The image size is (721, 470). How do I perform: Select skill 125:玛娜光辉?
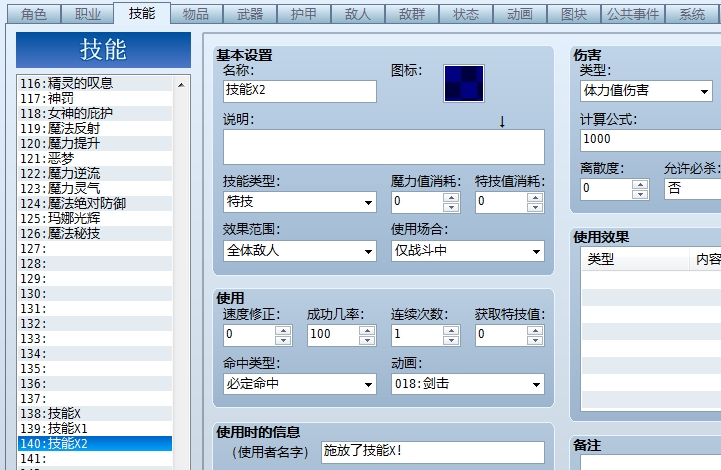click(95, 218)
